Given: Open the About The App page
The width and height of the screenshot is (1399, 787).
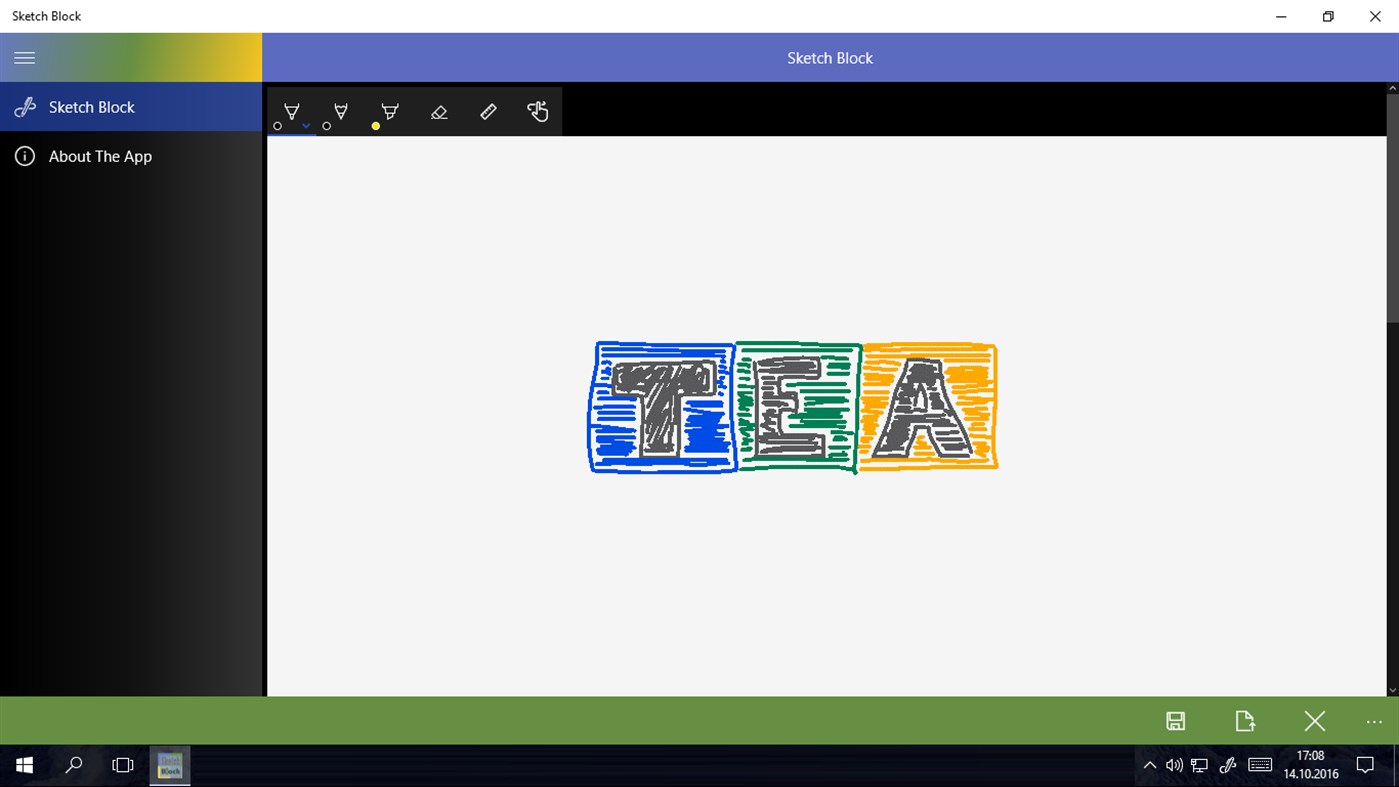Looking at the screenshot, I should pyautogui.click(x=100, y=156).
